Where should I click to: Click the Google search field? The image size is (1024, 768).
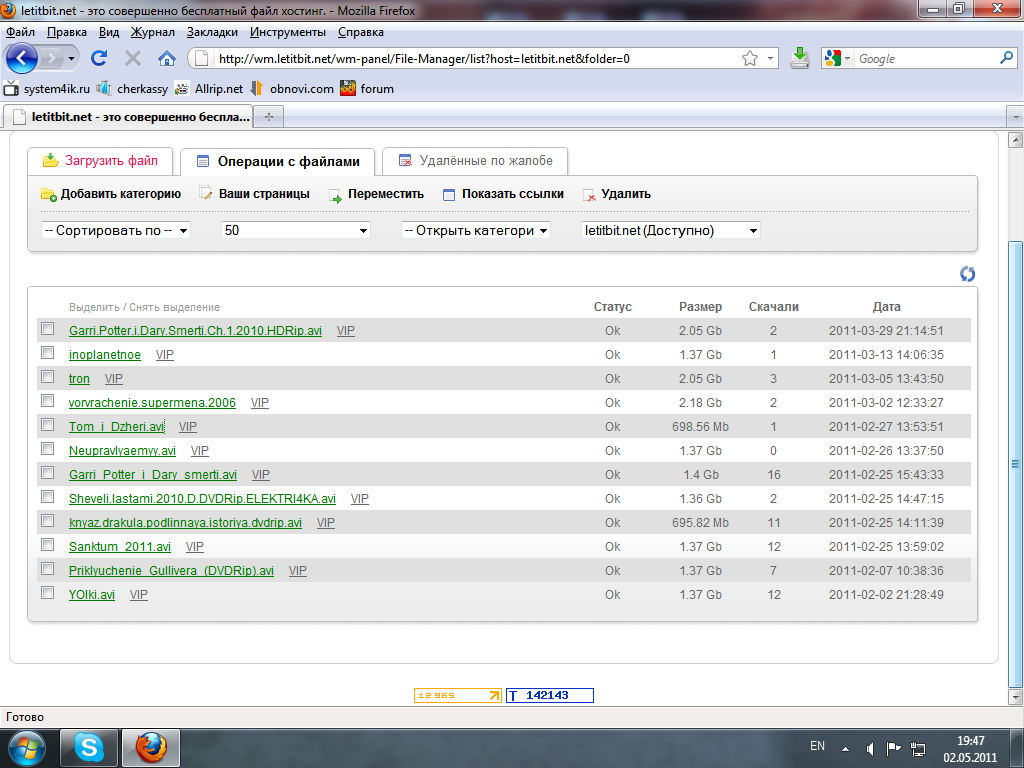click(926, 59)
